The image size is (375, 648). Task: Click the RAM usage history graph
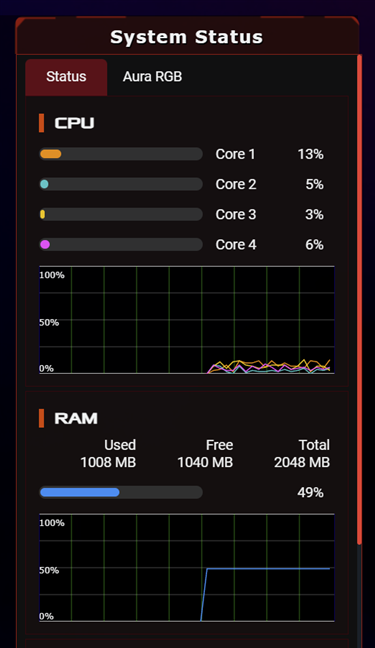[x=187, y=567]
